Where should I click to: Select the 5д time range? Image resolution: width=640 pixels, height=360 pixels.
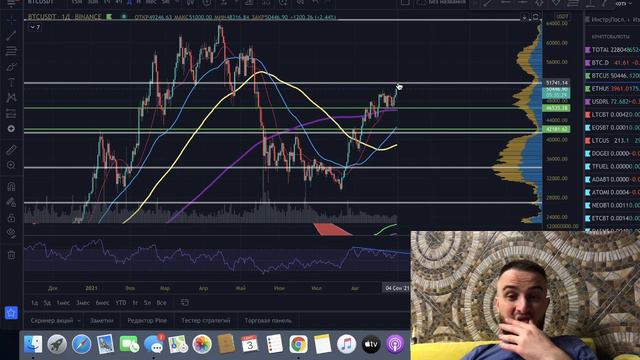[x=47, y=303]
